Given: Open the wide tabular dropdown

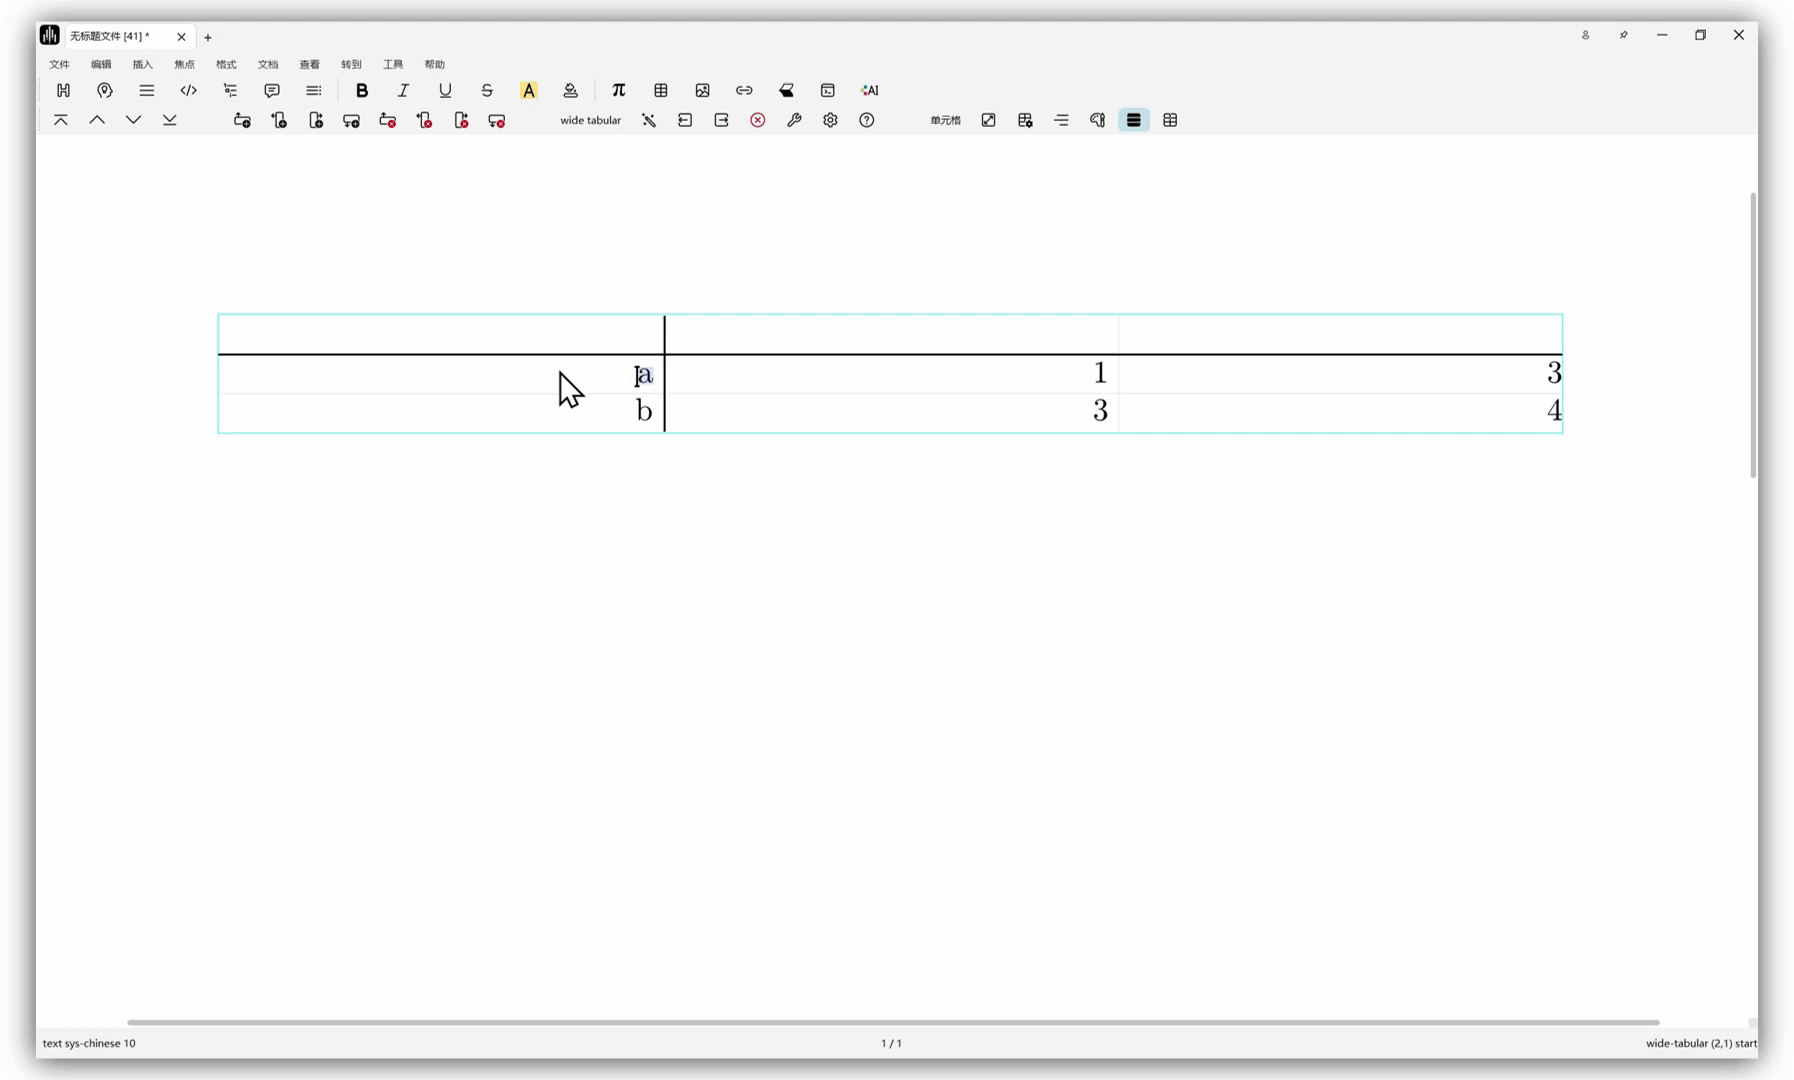Looking at the screenshot, I should pos(590,120).
